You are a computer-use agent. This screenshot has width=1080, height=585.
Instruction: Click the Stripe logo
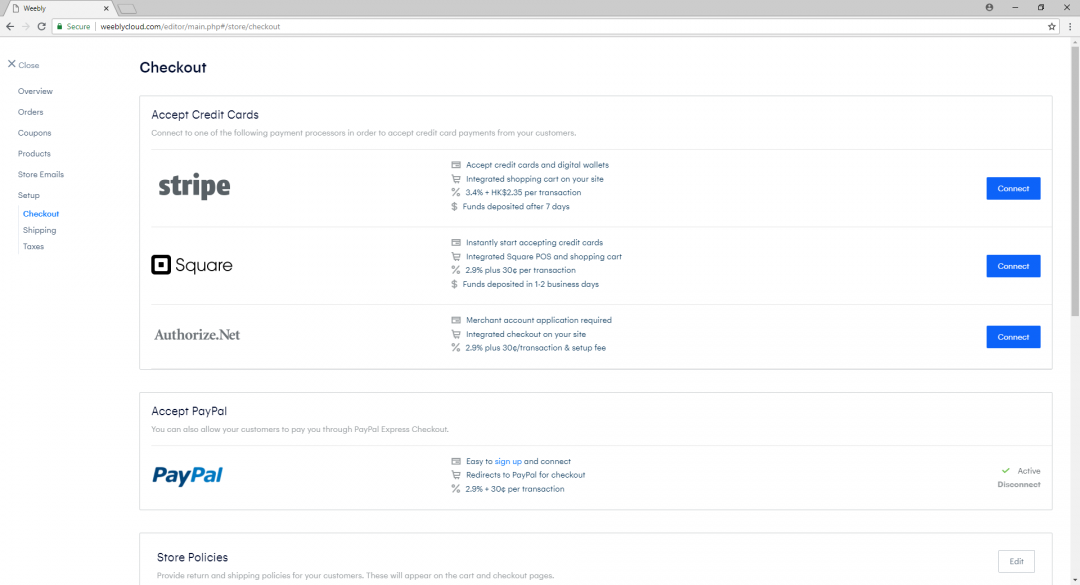coord(192,185)
